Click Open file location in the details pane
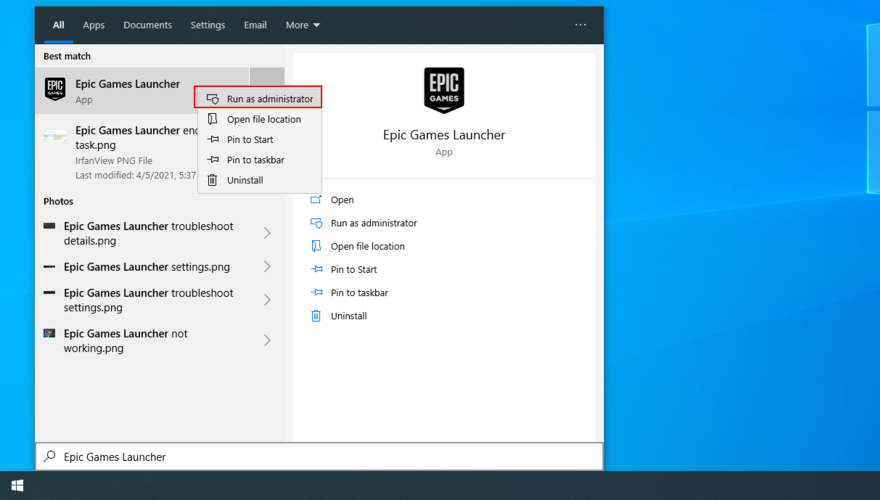 [368, 246]
